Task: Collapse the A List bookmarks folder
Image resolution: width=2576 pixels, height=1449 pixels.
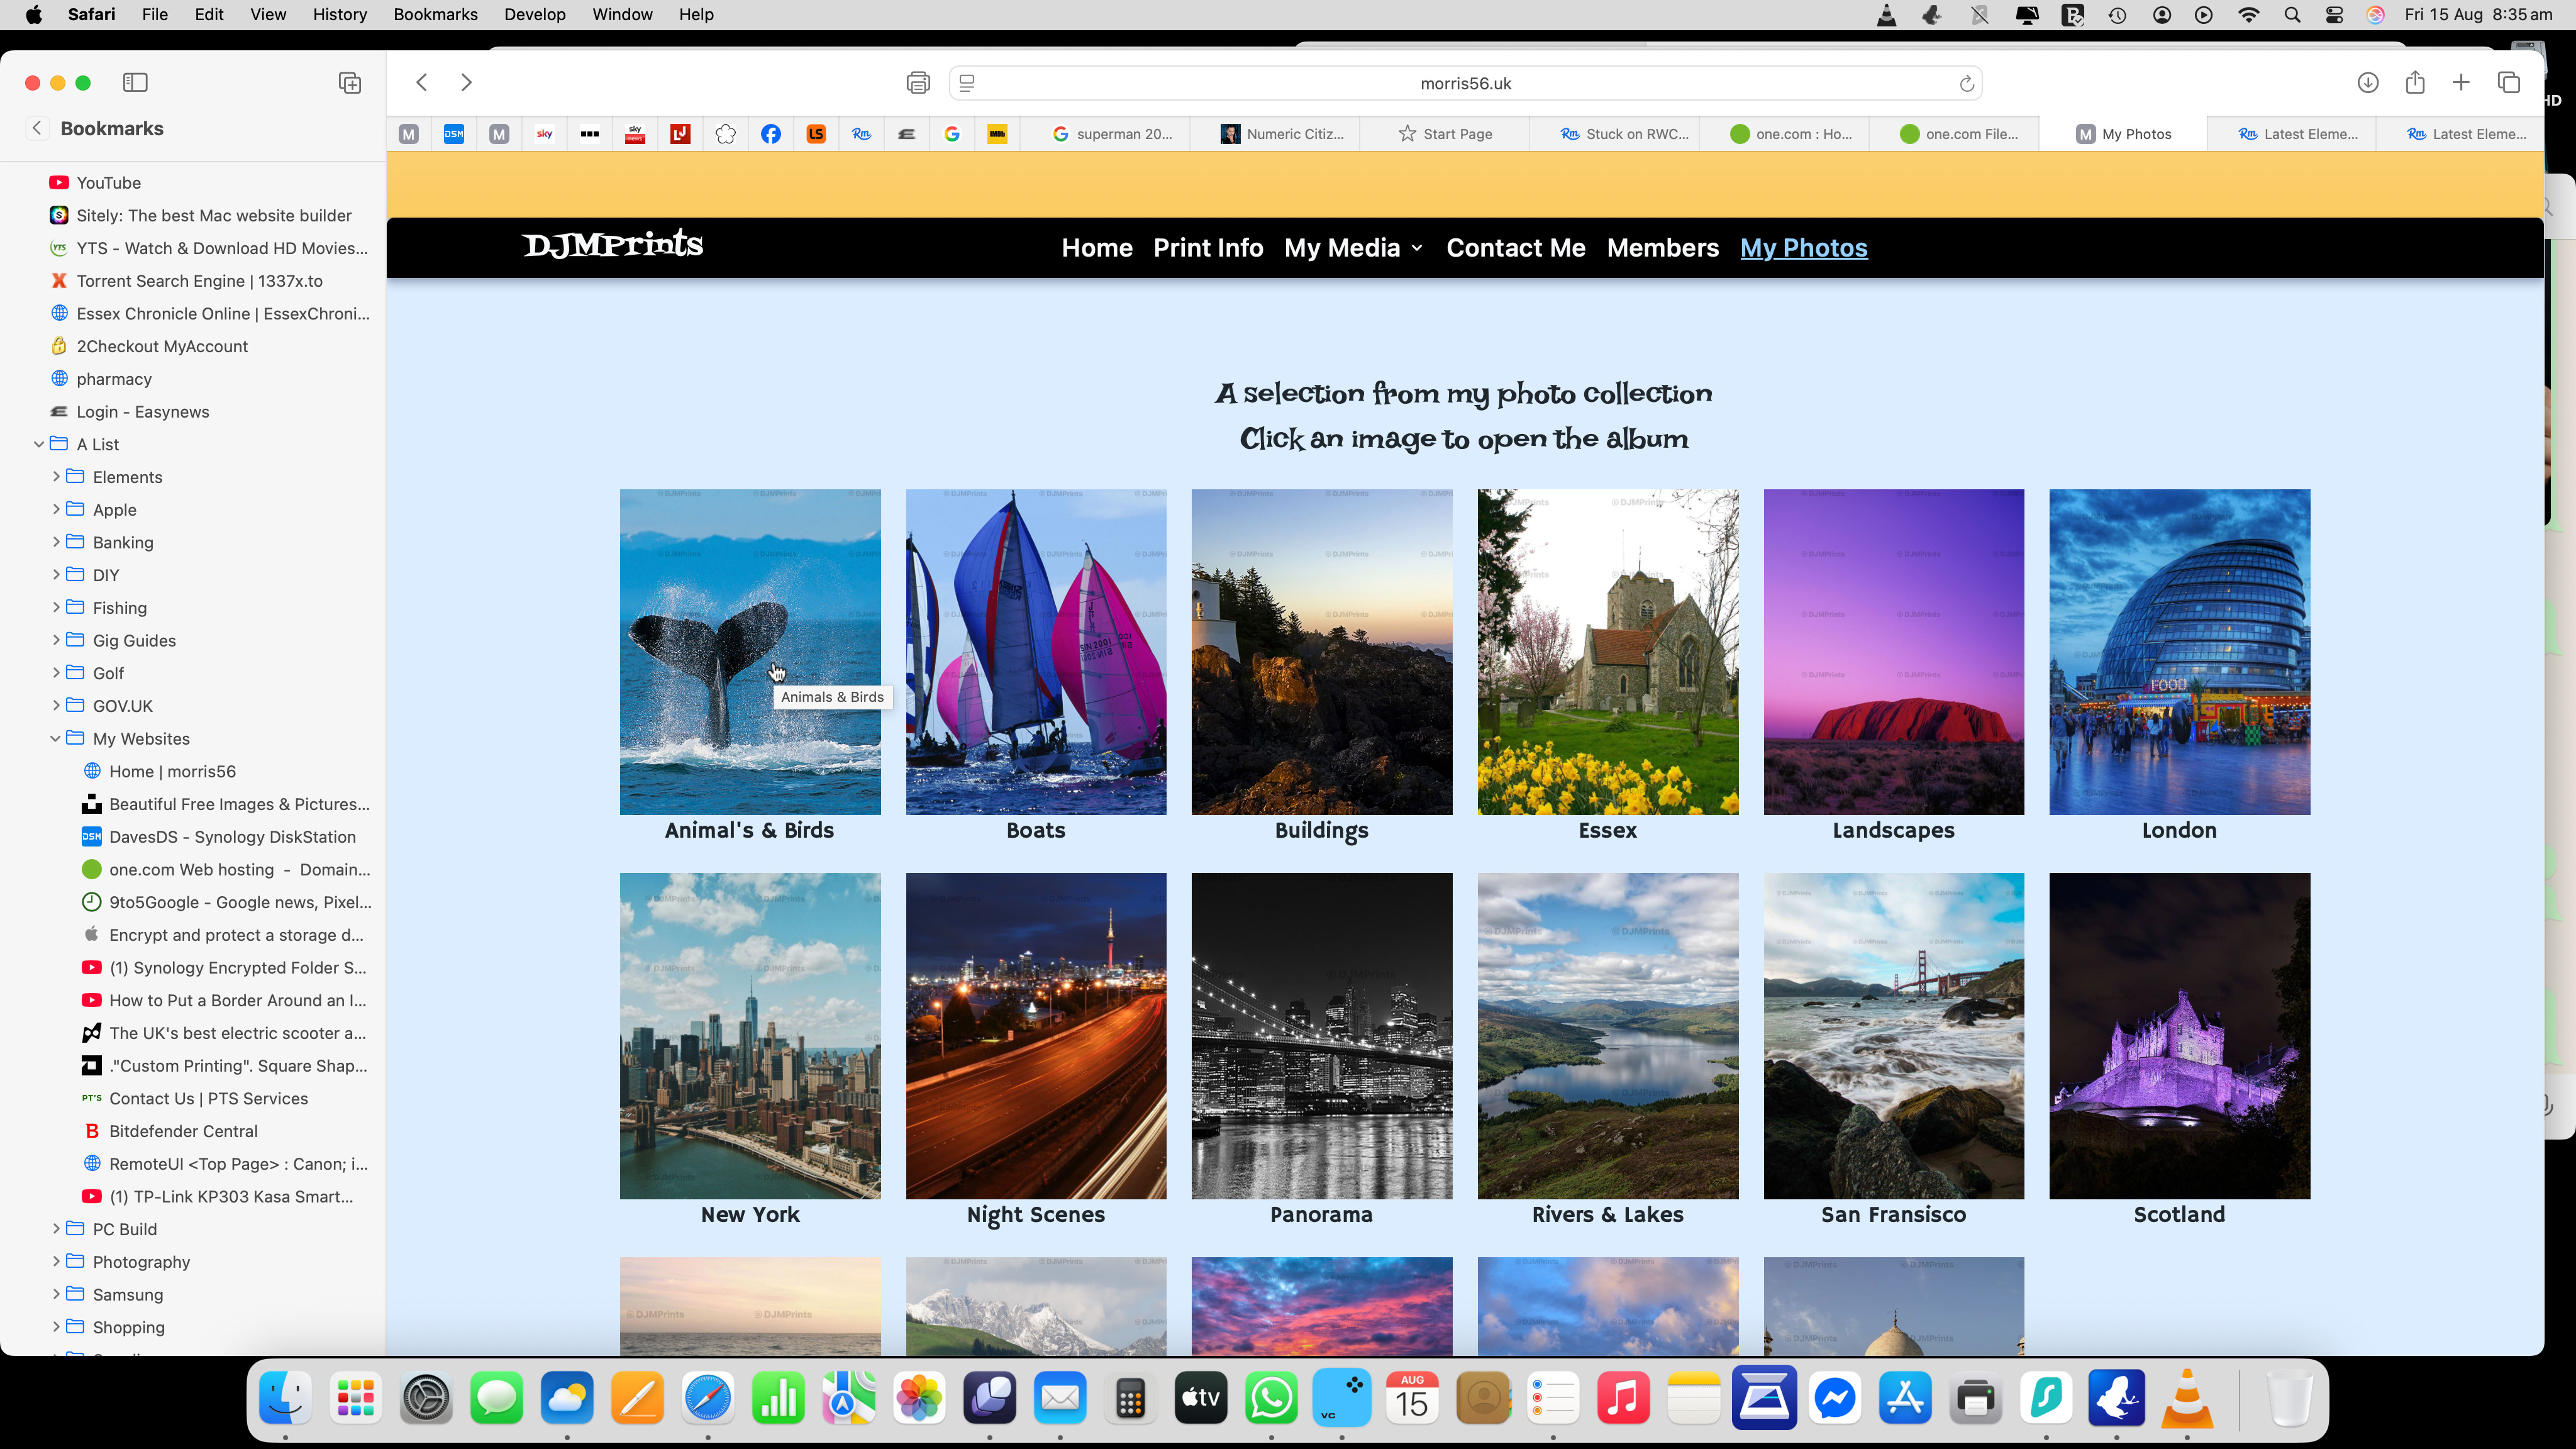Action: tap(39, 444)
